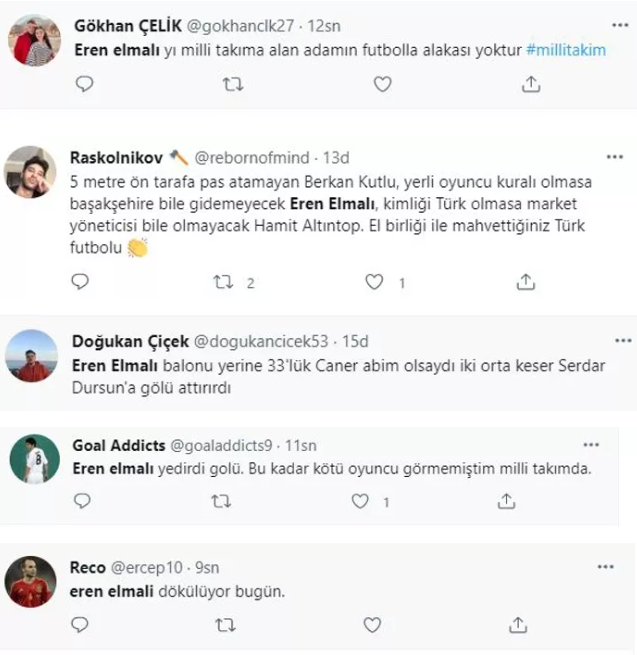637x655 pixels.
Task: Retweet Raskolnikov's tweet with 2 retweets
Action: [x=223, y=283]
